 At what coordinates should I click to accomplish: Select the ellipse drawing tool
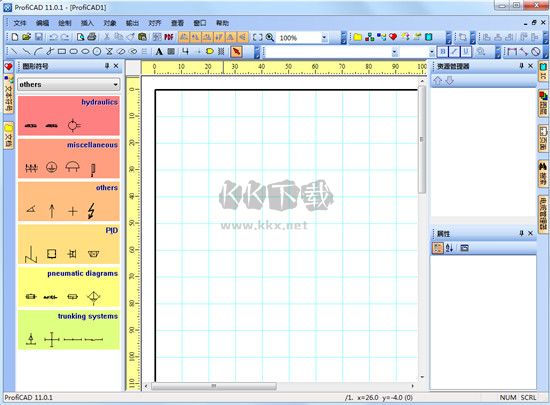click(x=85, y=52)
